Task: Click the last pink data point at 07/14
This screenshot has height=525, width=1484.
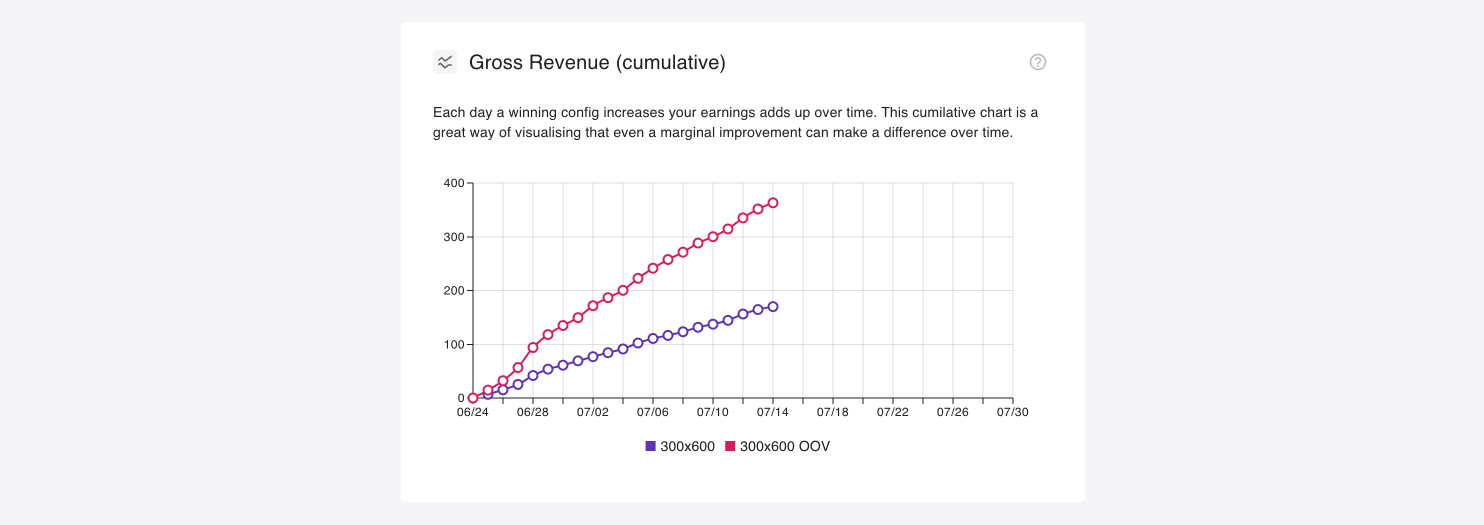Action: (773, 203)
